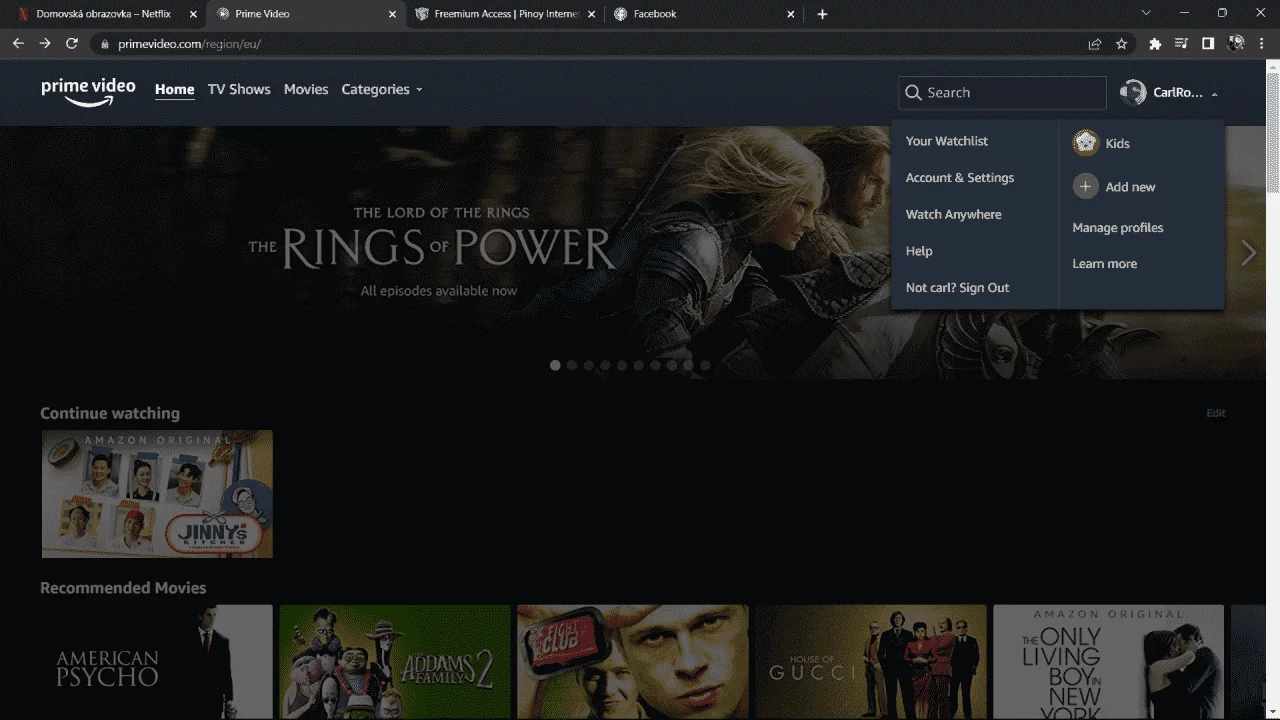The height and width of the screenshot is (720, 1280).
Task: Open Movies navigation item
Action: pyautogui.click(x=306, y=89)
